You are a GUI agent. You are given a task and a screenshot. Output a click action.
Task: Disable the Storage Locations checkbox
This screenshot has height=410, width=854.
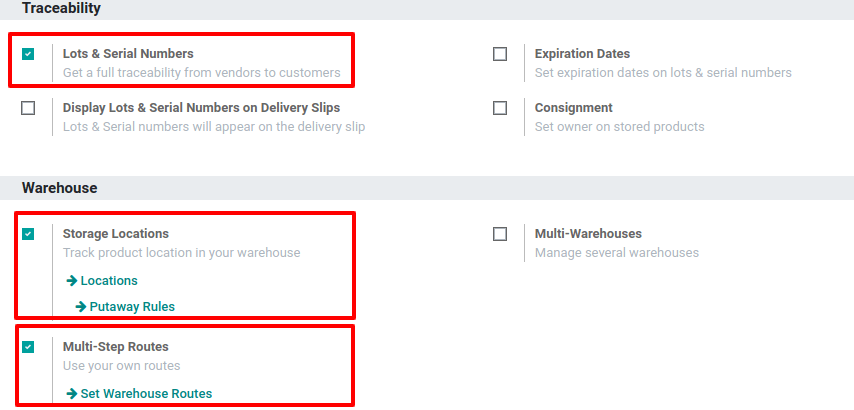pyautogui.click(x=28, y=234)
